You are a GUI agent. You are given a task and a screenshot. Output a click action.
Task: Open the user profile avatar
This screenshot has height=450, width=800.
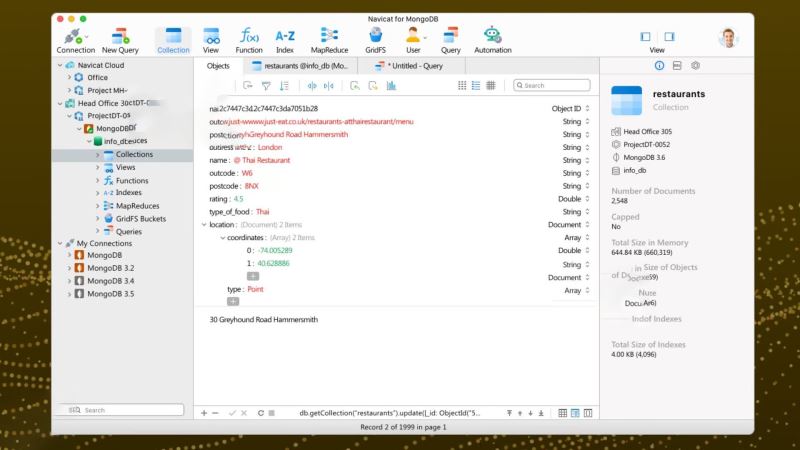pos(728,38)
